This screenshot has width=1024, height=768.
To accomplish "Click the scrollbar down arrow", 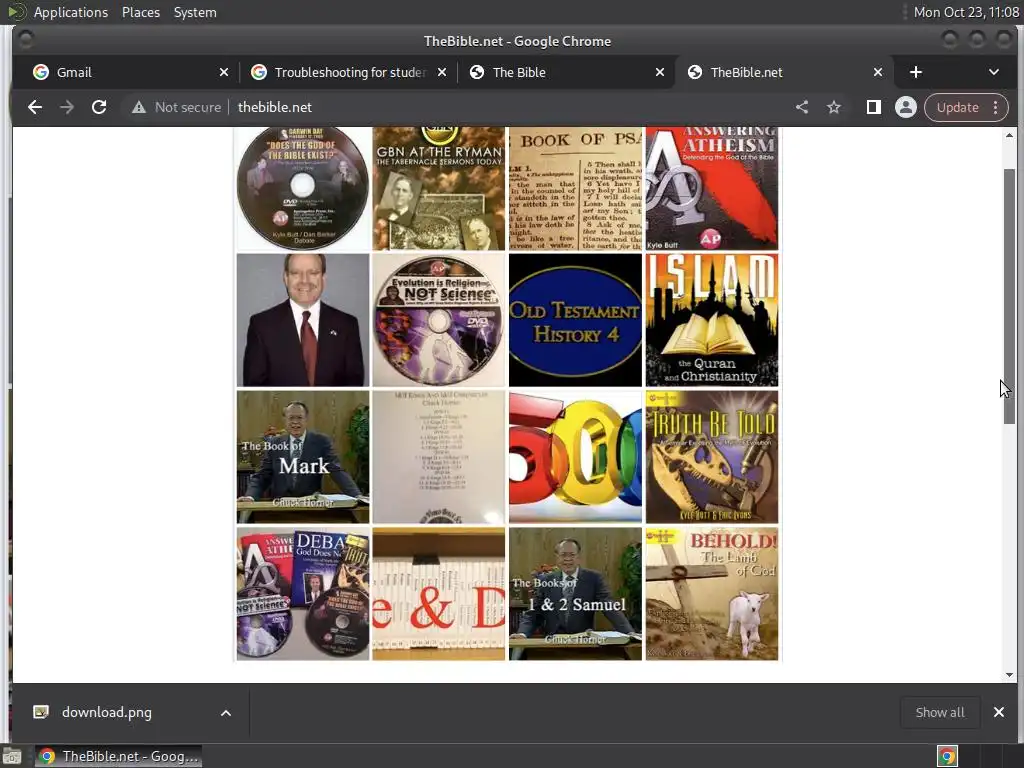I will [x=1009, y=675].
